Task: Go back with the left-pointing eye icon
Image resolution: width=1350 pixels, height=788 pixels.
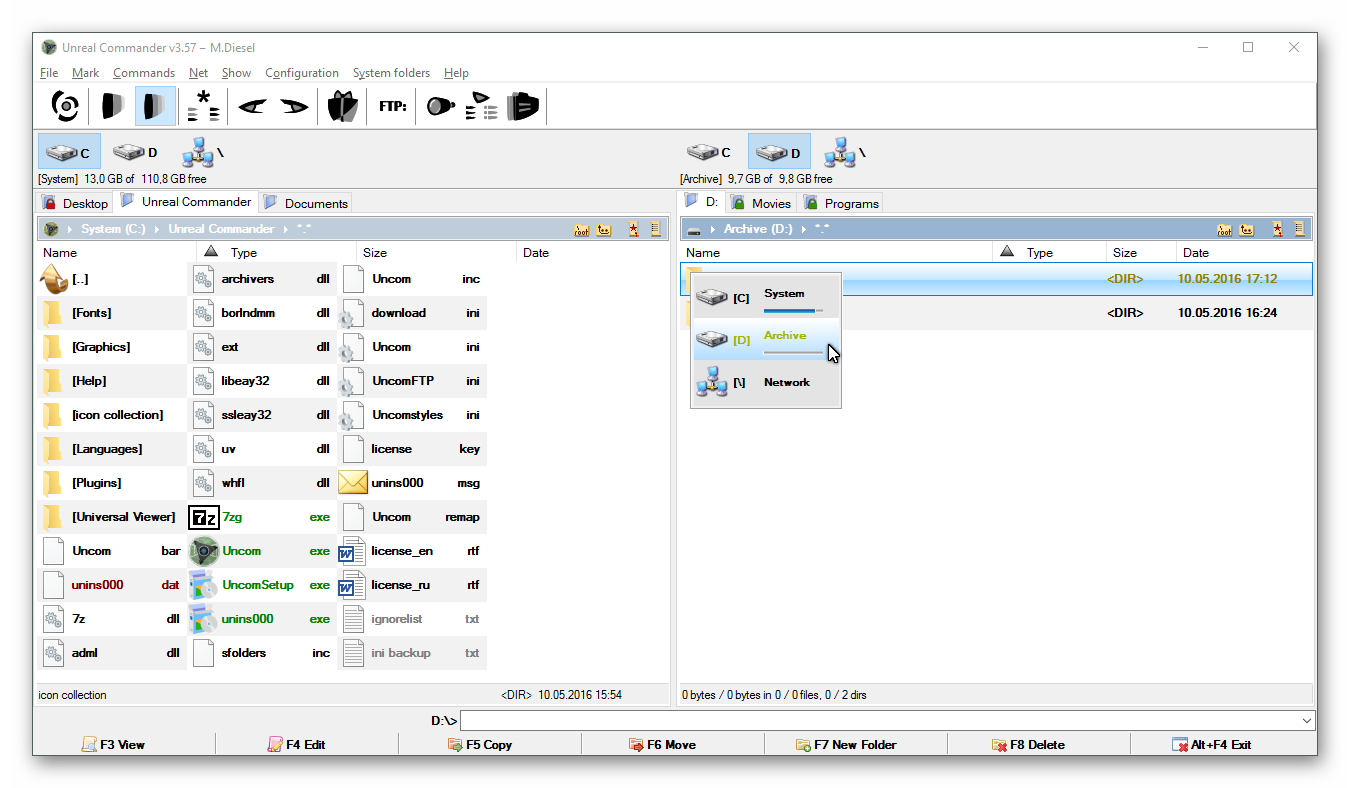Action: [x=252, y=105]
